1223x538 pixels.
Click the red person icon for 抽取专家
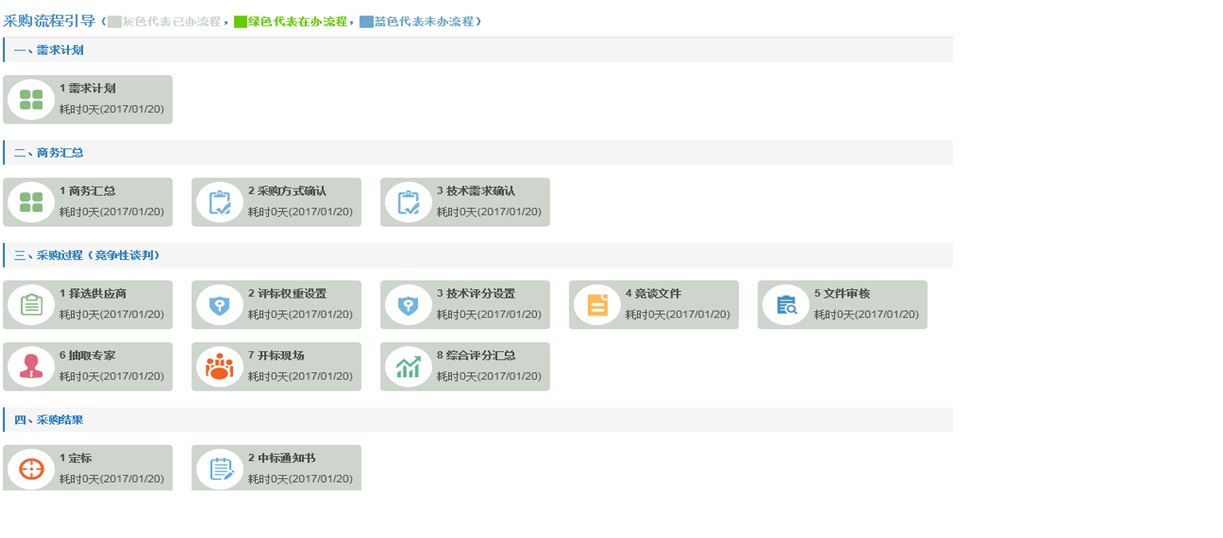31,367
